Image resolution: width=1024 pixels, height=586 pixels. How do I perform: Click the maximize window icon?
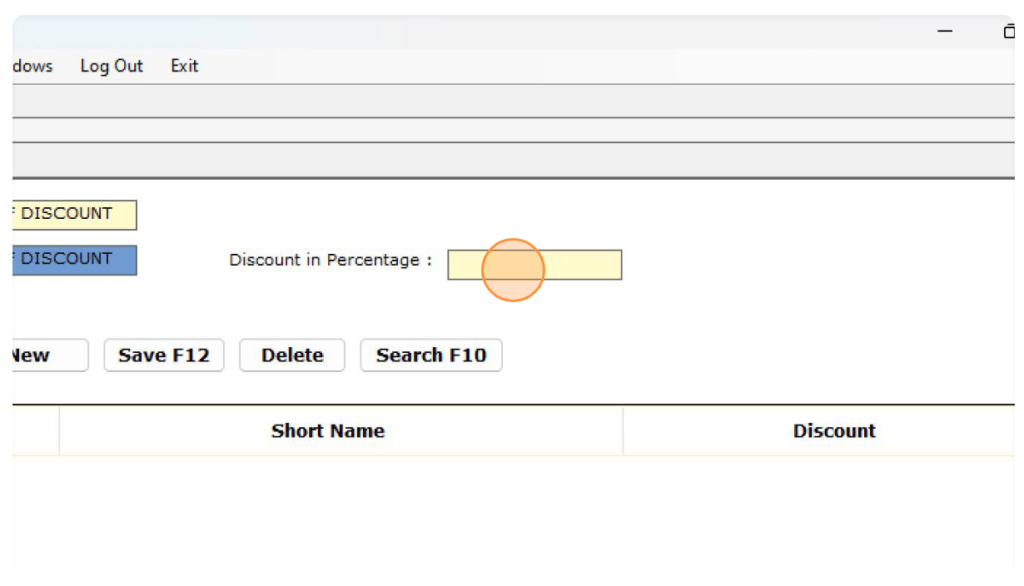[1008, 32]
